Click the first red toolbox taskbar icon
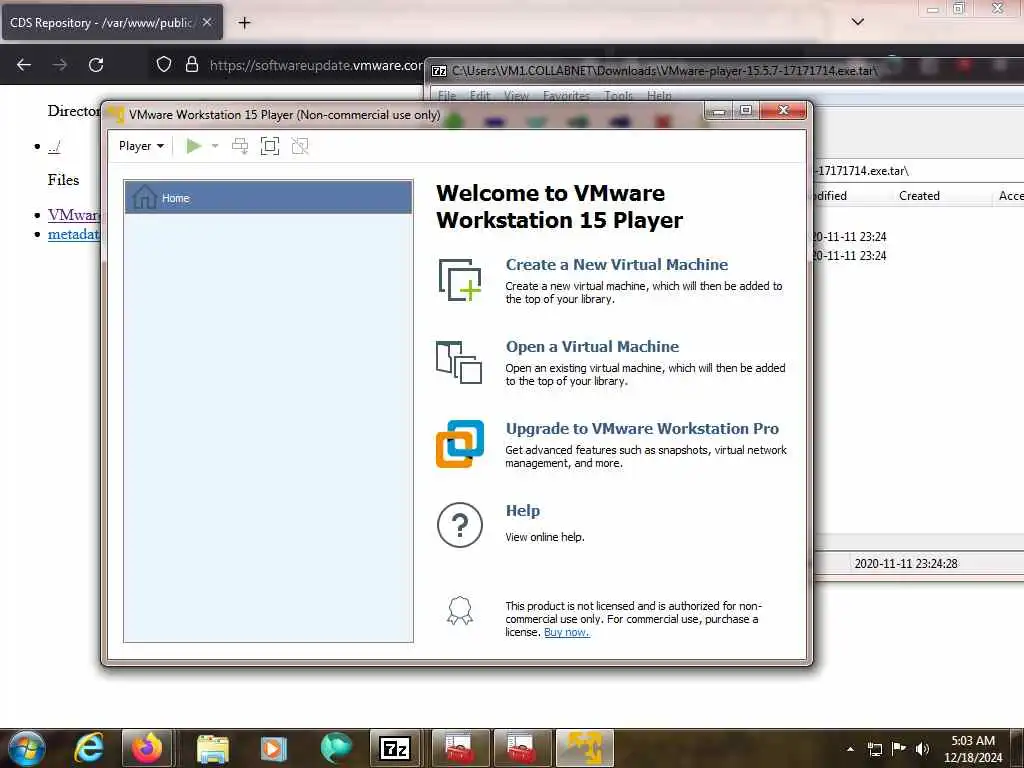1024x768 pixels. coord(460,748)
